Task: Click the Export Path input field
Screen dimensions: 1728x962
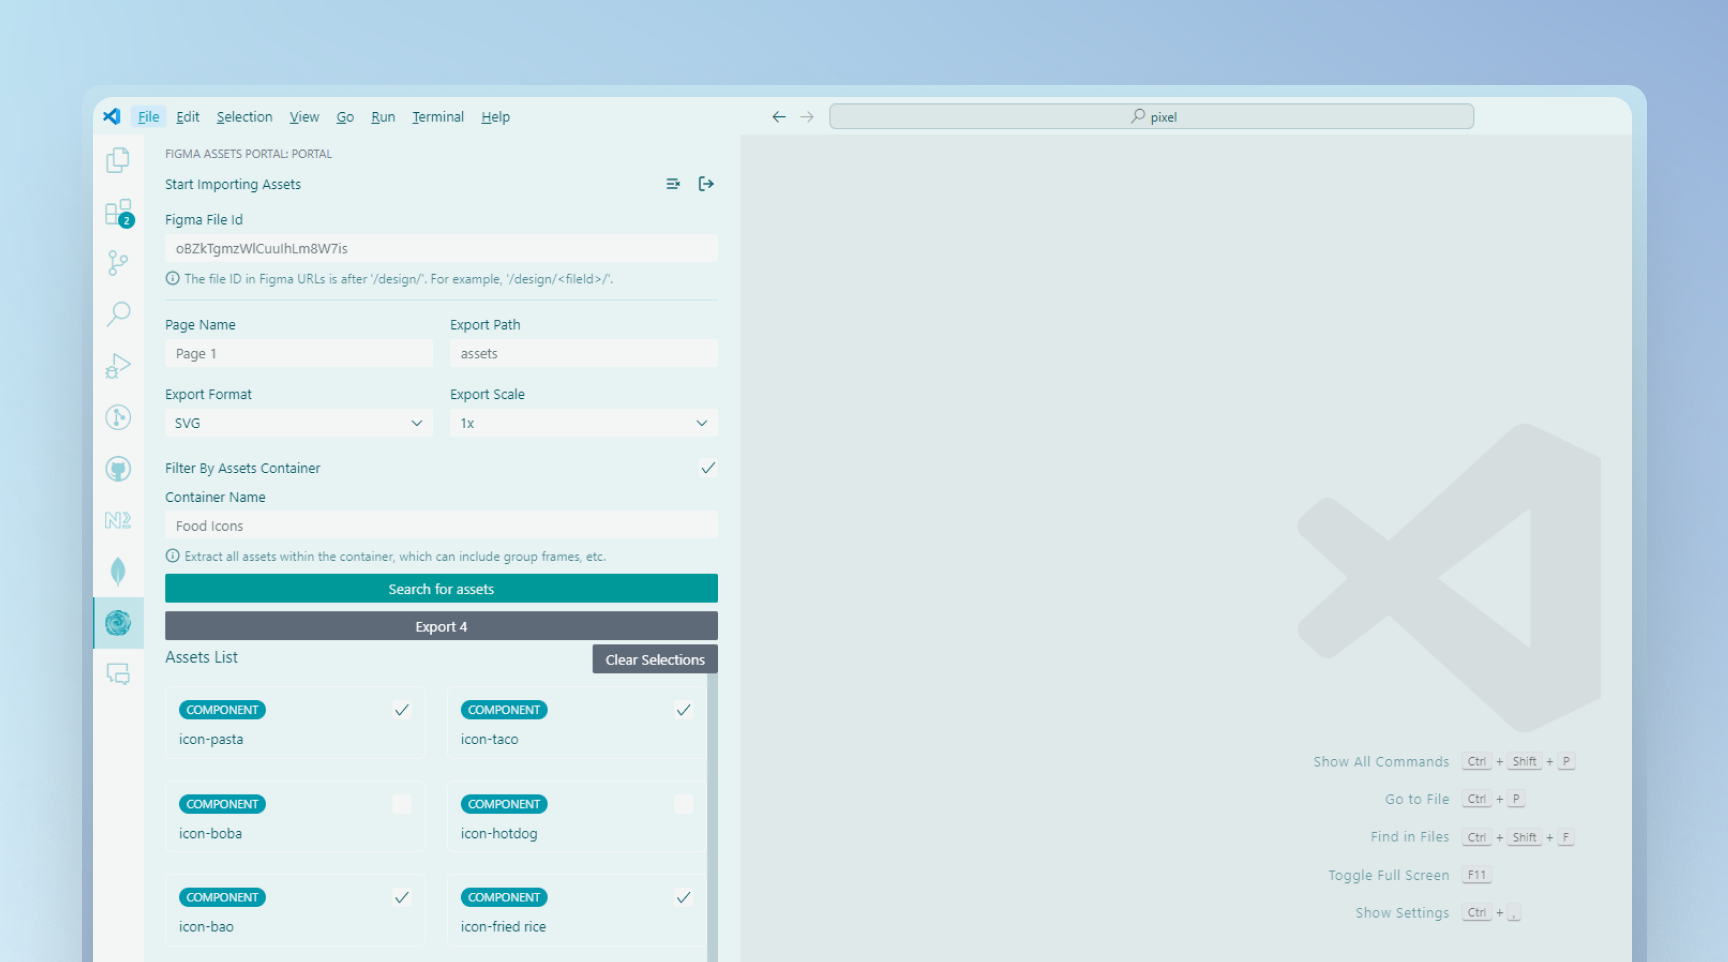Action: pos(584,353)
